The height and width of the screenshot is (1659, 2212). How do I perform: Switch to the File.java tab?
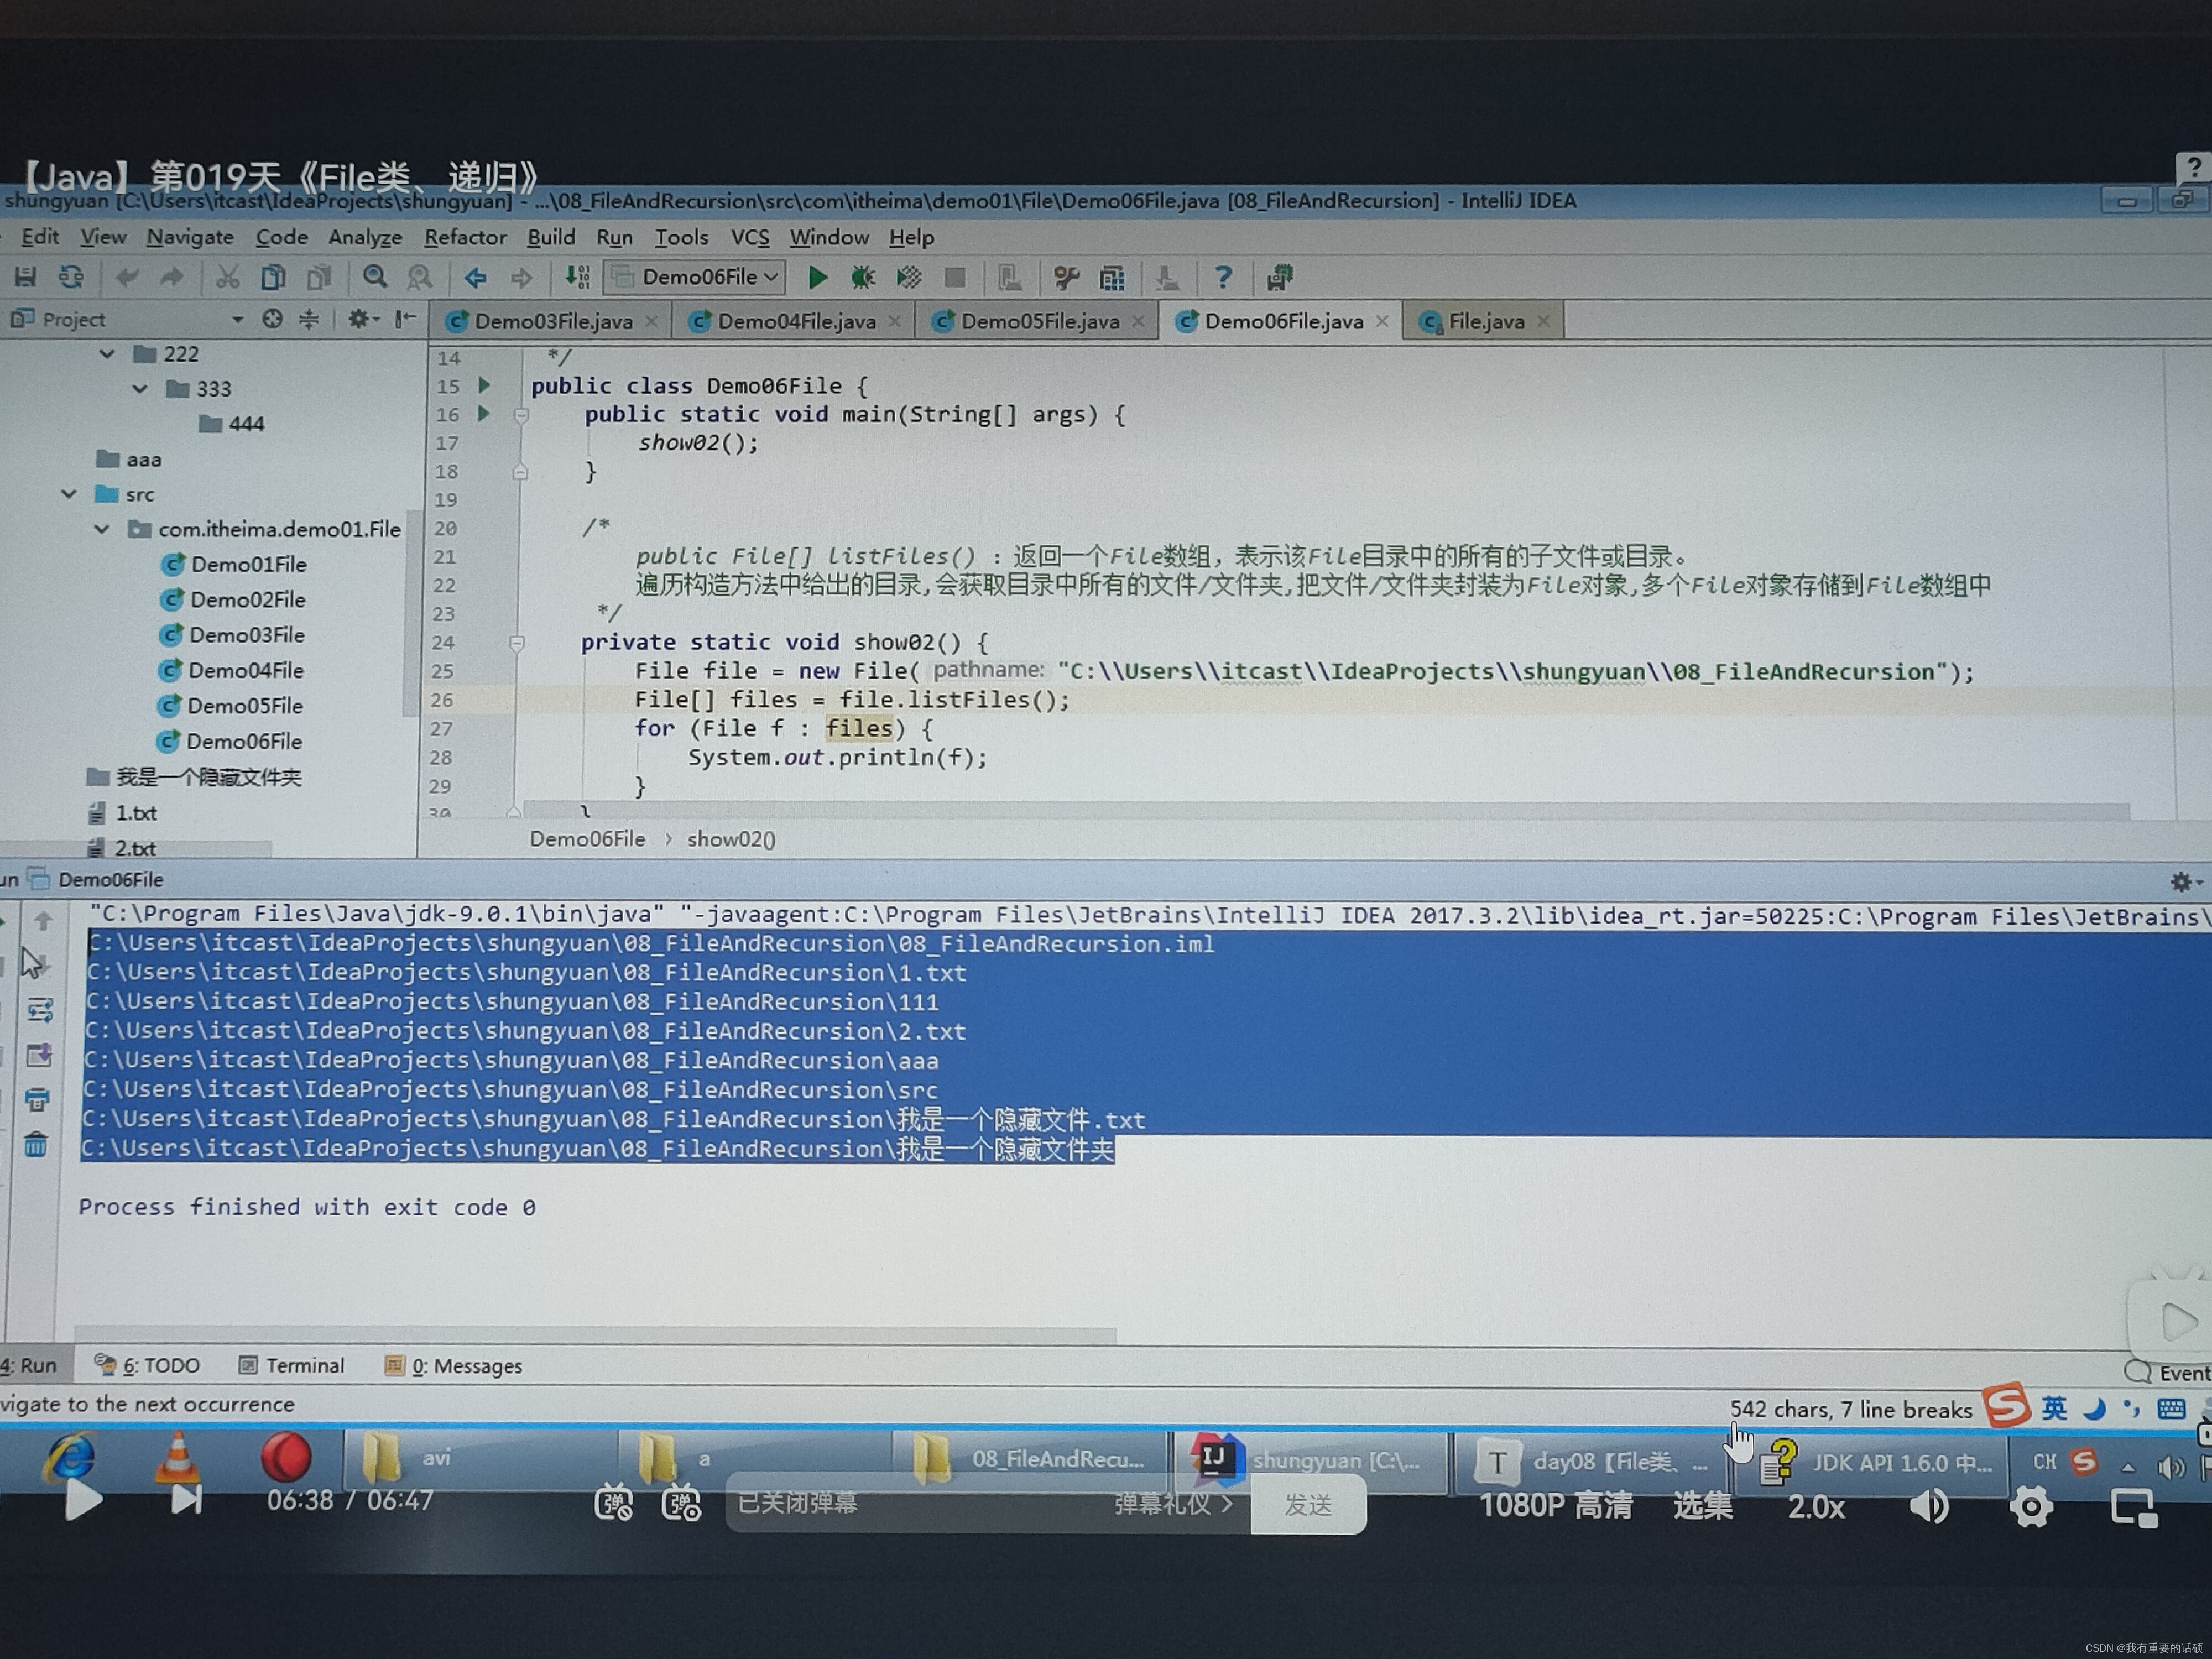click(x=1485, y=321)
